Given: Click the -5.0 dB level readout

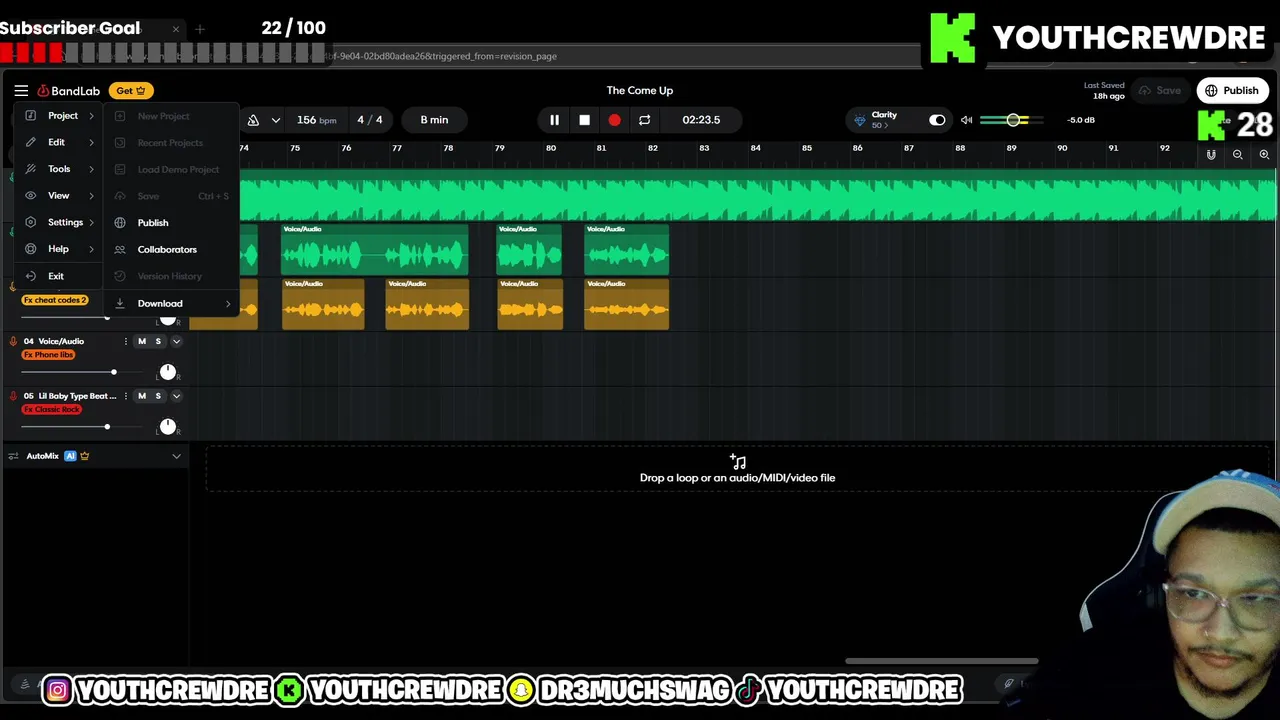Looking at the screenshot, I should (1081, 120).
